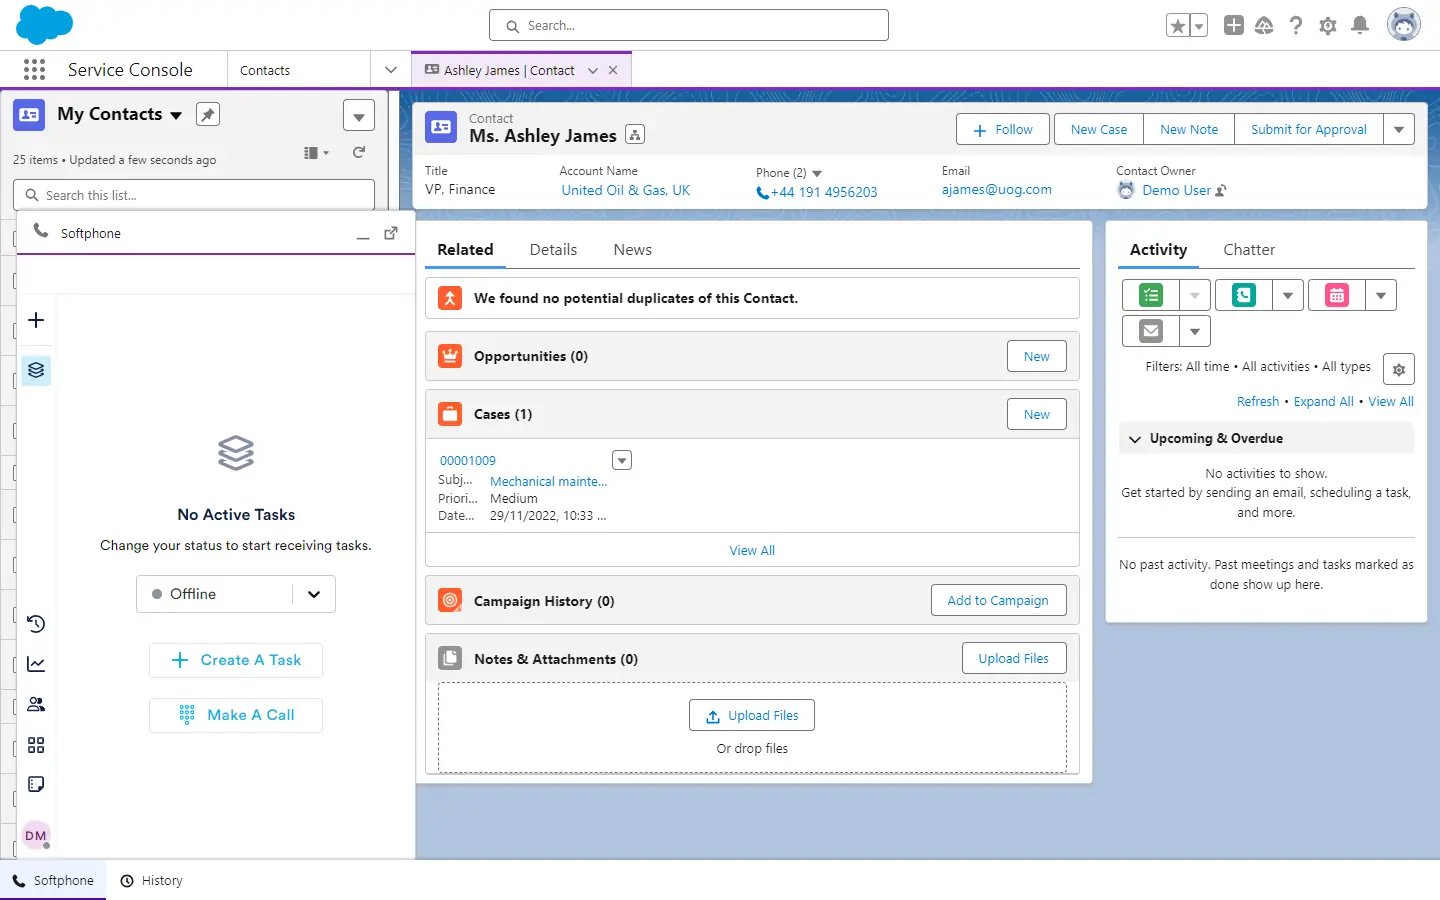Open activity timeline filter settings gear

[x=1398, y=369]
